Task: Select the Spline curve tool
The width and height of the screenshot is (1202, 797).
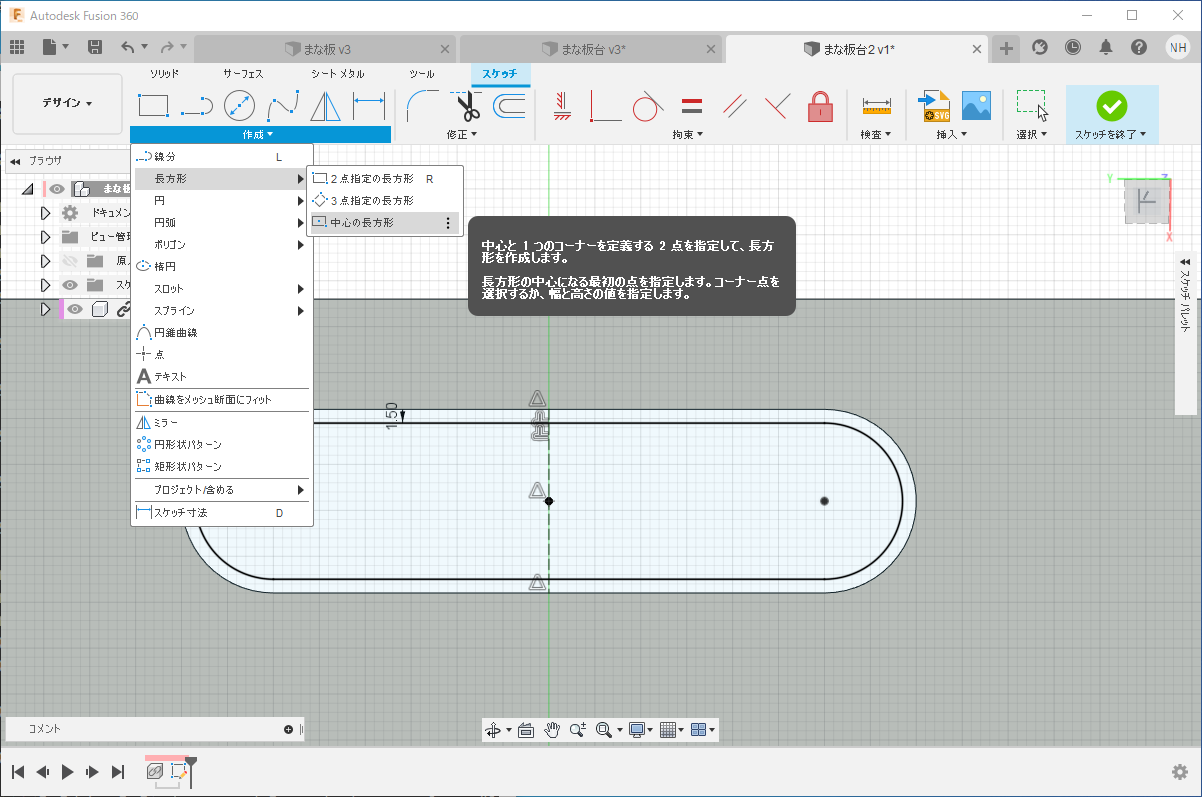Action: point(282,105)
